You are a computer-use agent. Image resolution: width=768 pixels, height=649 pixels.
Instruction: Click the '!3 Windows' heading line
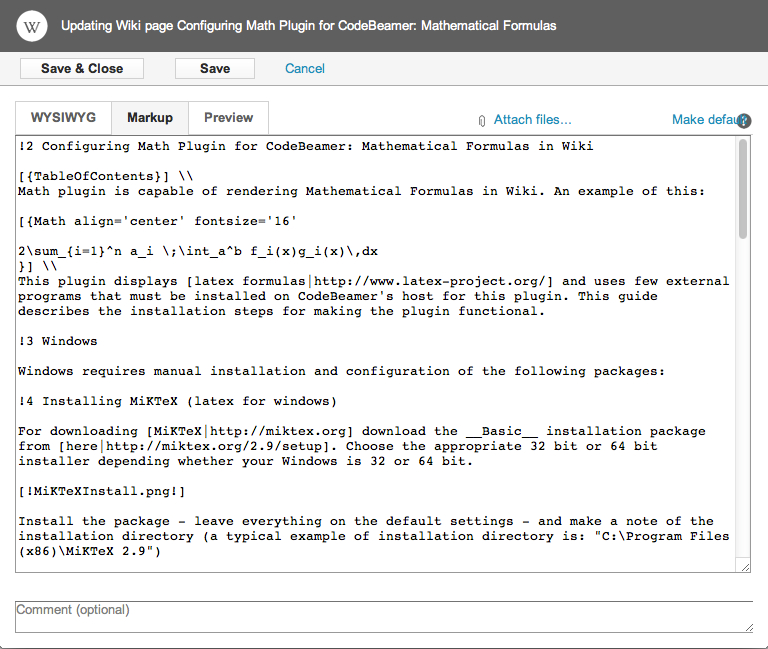click(x=58, y=341)
